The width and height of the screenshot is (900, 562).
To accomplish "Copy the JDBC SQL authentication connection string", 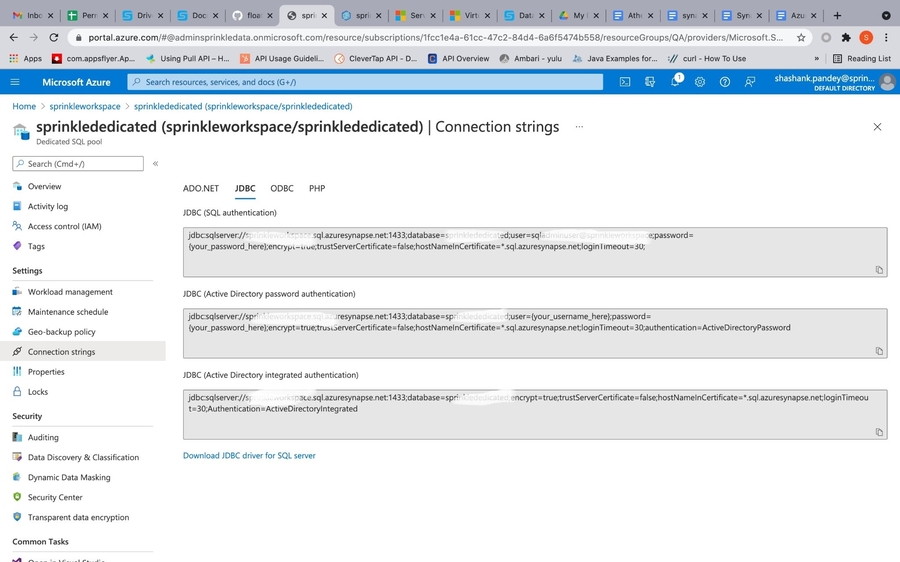I will (x=879, y=270).
